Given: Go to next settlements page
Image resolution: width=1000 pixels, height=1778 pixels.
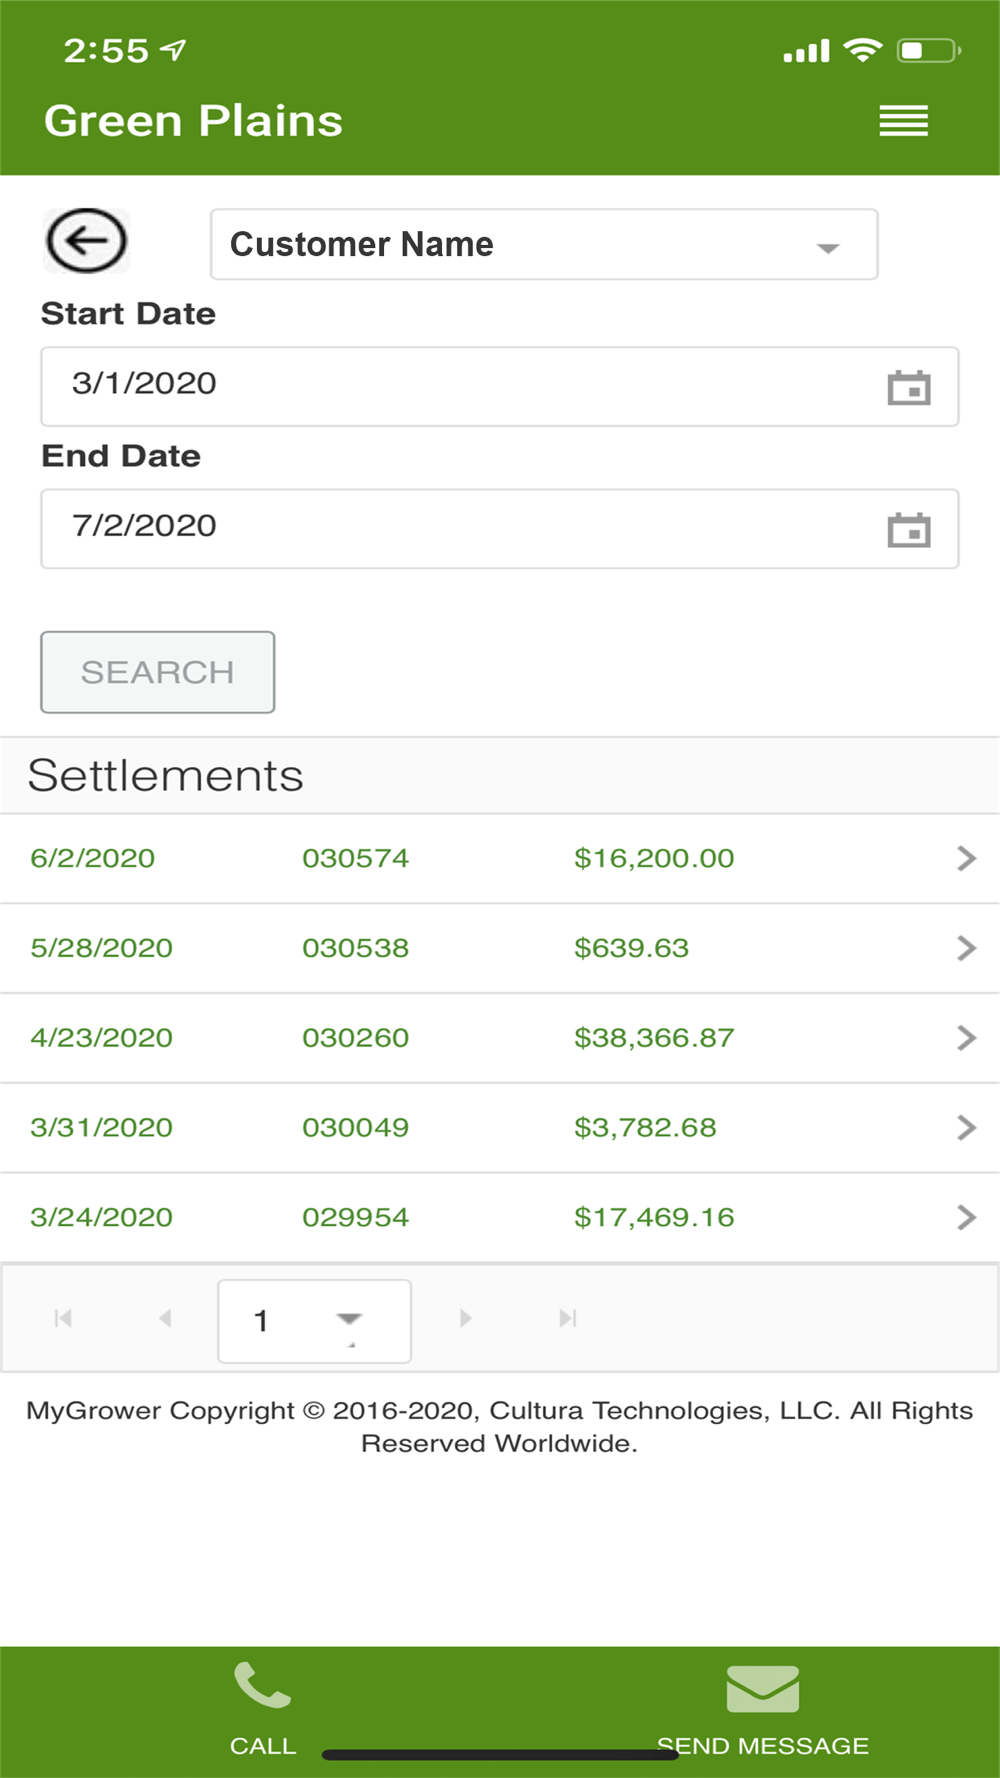Looking at the screenshot, I should click(465, 1318).
